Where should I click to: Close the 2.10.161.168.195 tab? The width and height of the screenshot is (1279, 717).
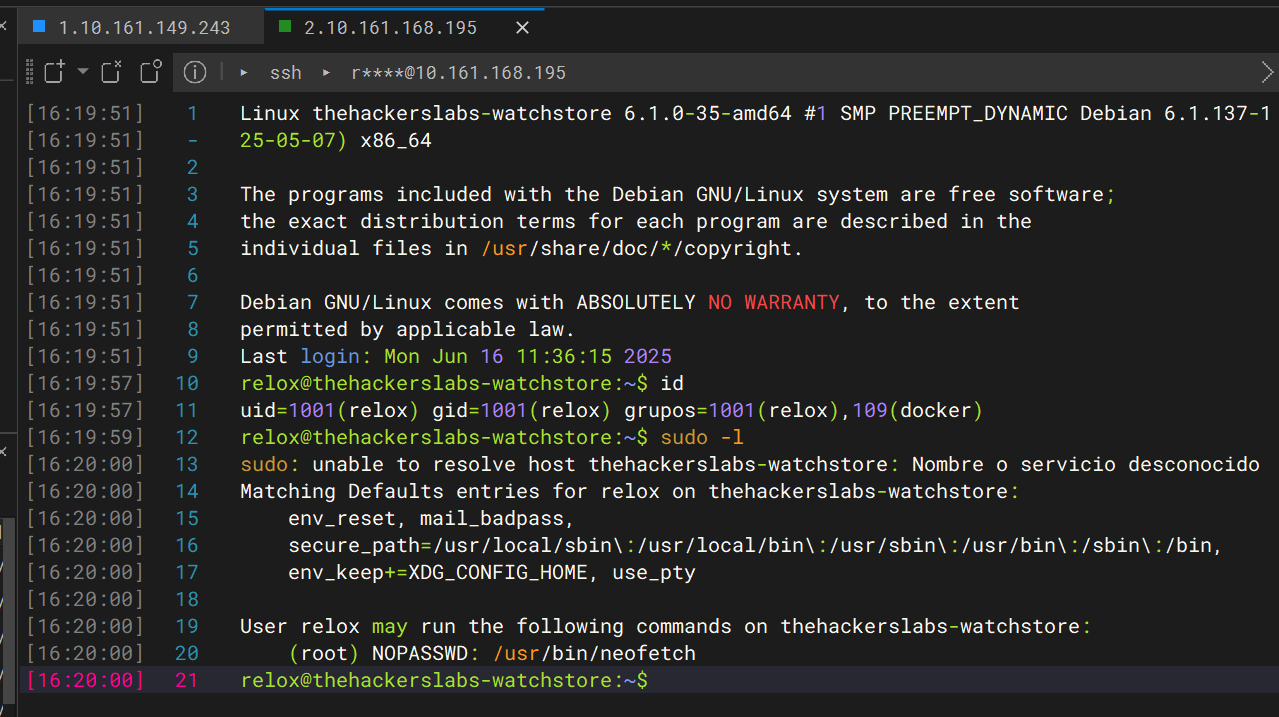pos(522,28)
